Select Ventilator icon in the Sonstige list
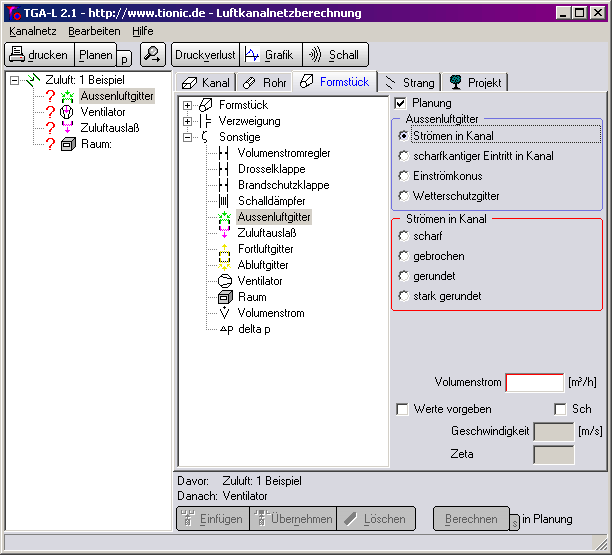612x555 pixels. [x=224, y=281]
